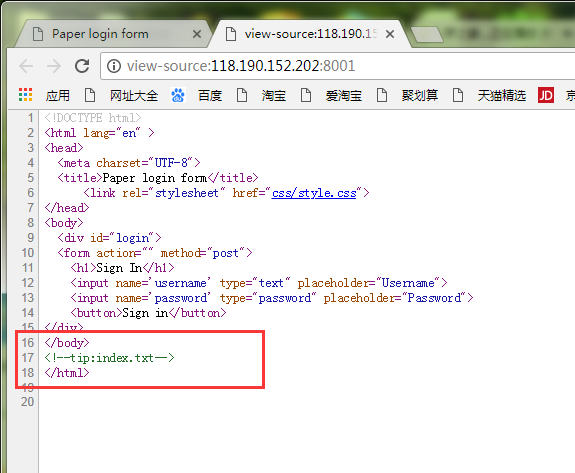Open 聚划算 bookmark
This screenshot has height=473, width=575.
coord(420,95)
